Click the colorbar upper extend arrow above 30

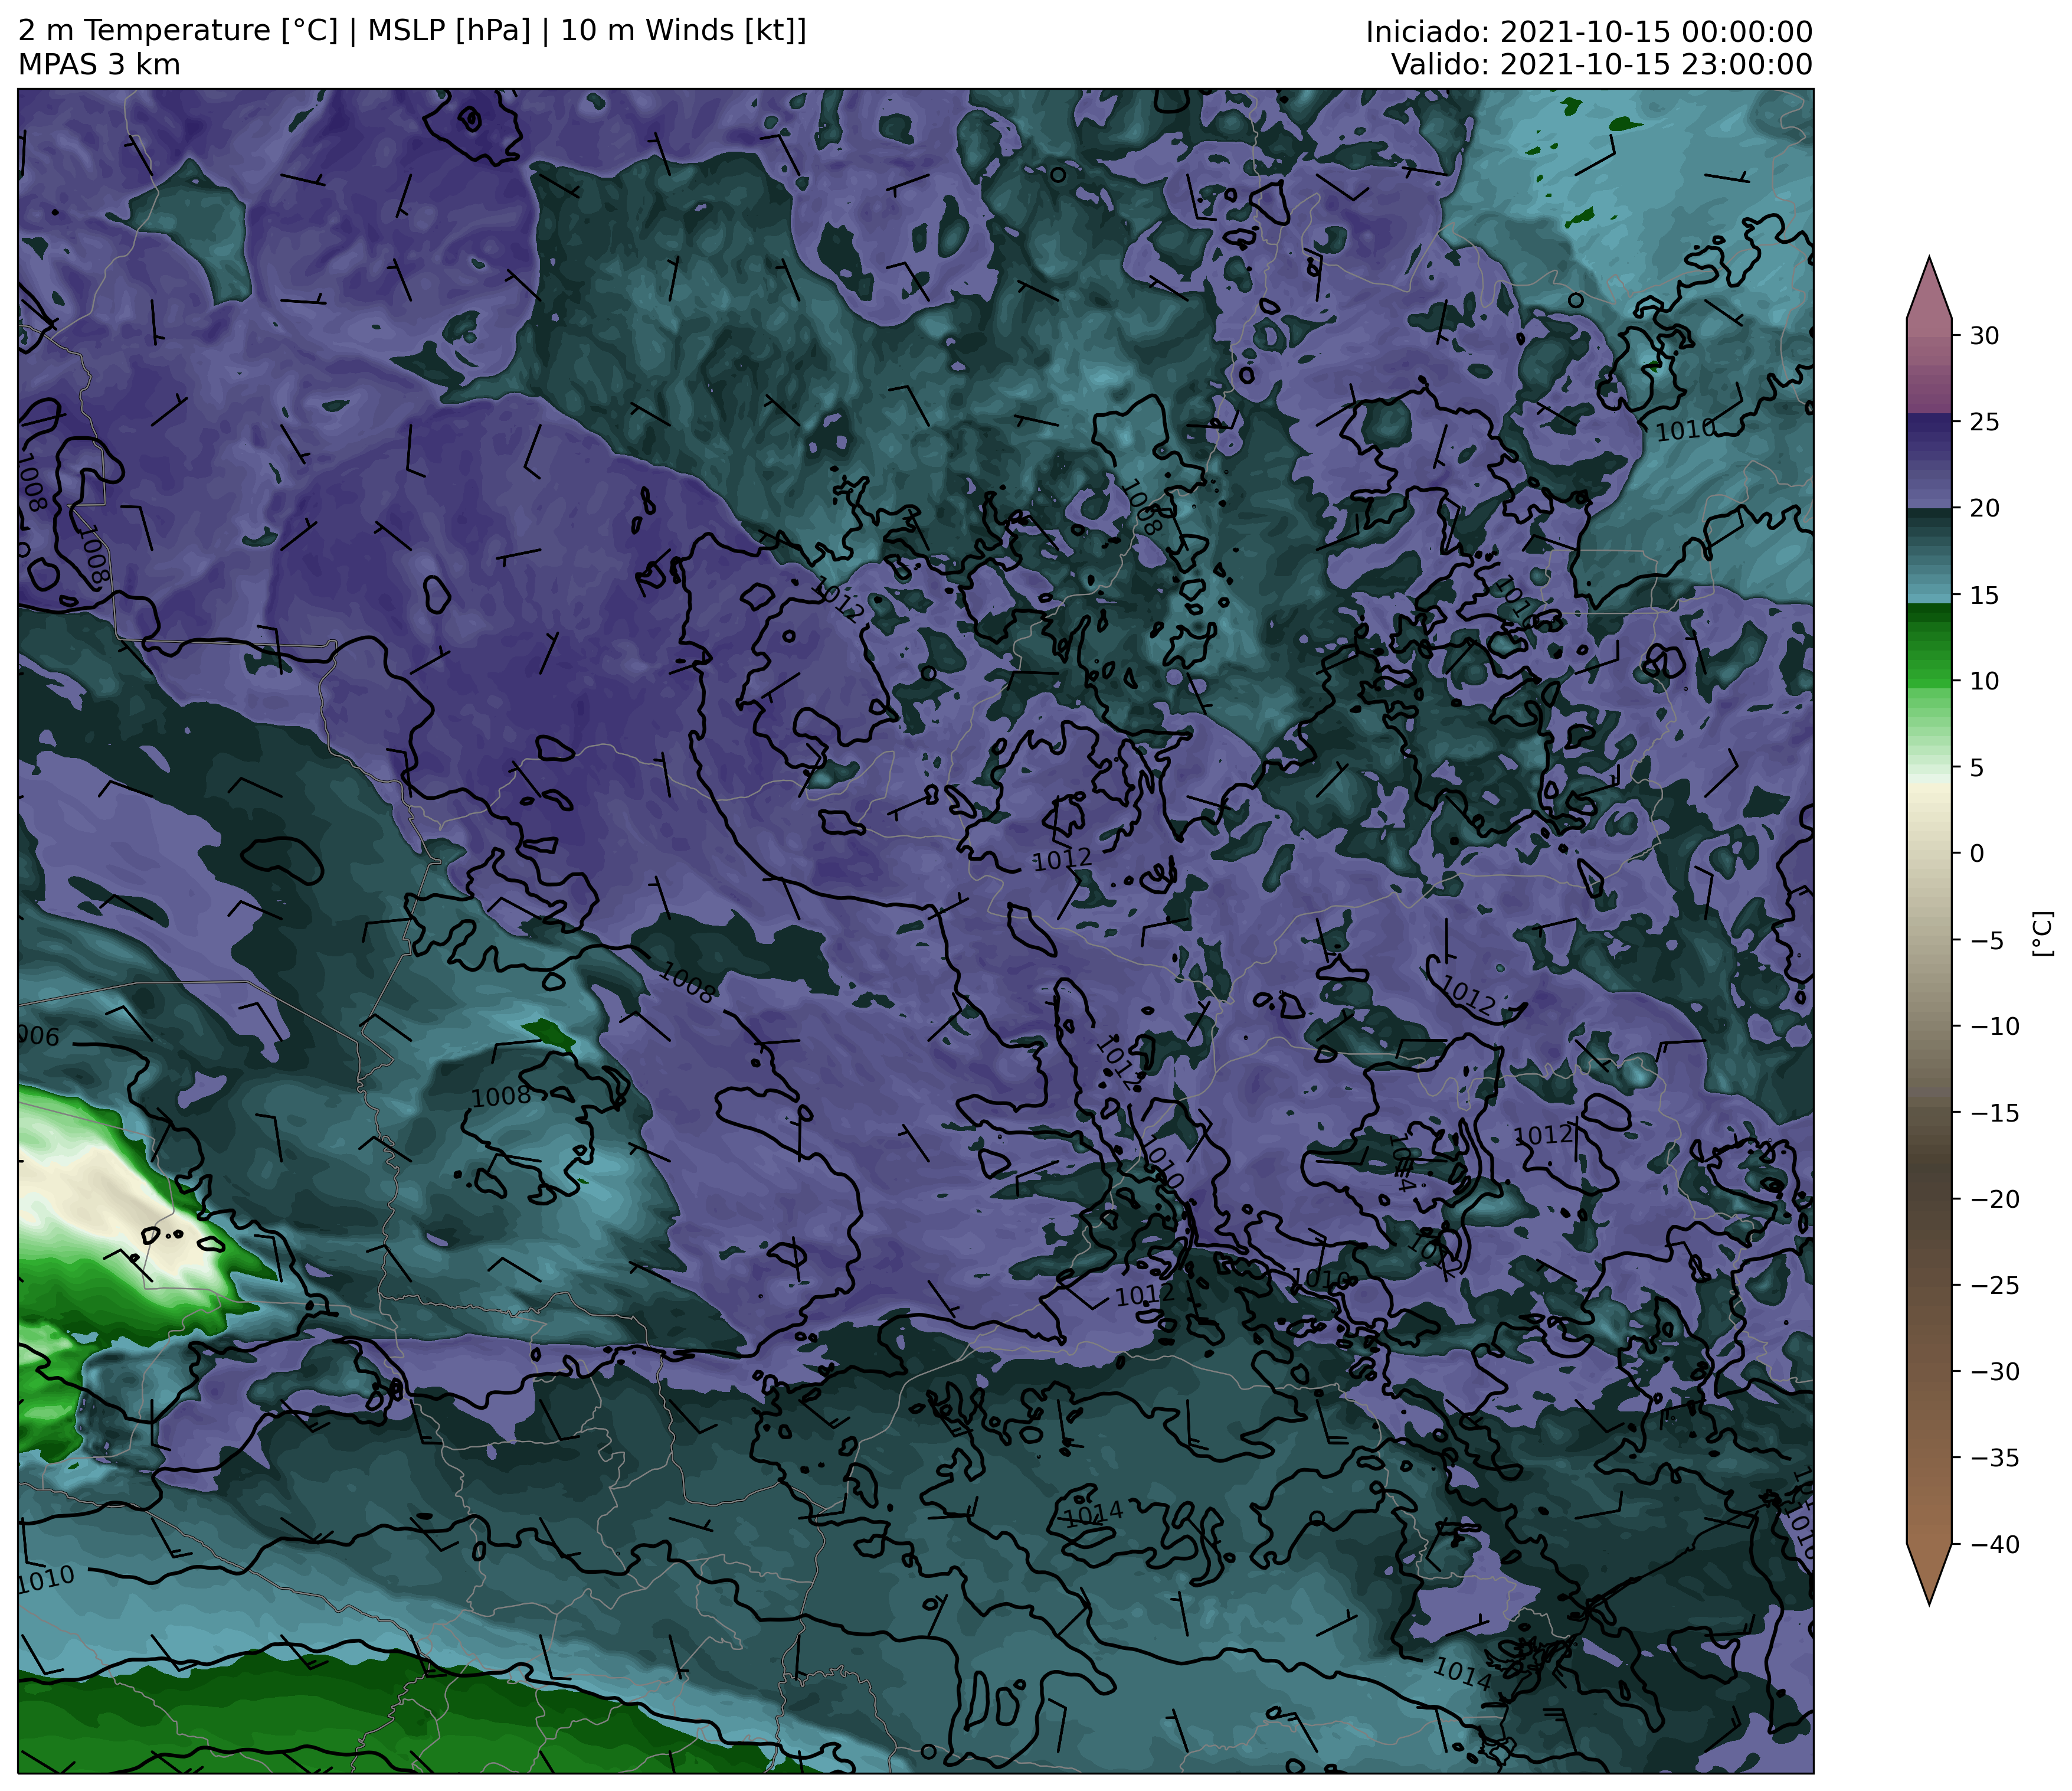pyautogui.click(x=1929, y=292)
